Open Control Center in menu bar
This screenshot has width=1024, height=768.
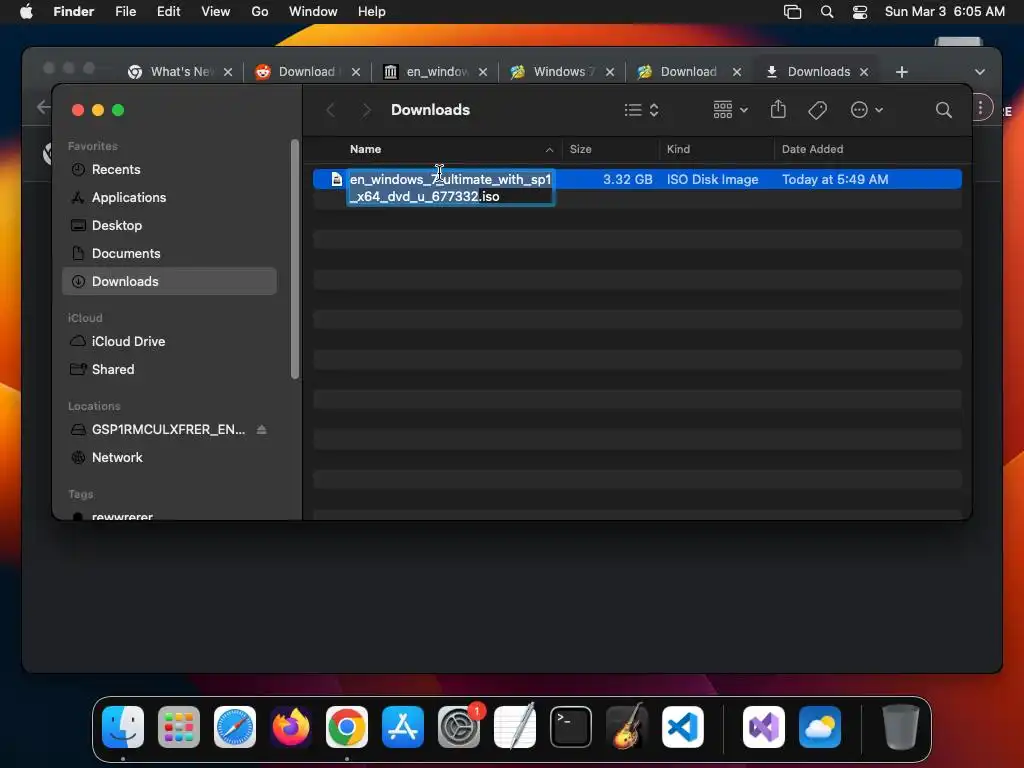pyautogui.click(x=860, y=12)
